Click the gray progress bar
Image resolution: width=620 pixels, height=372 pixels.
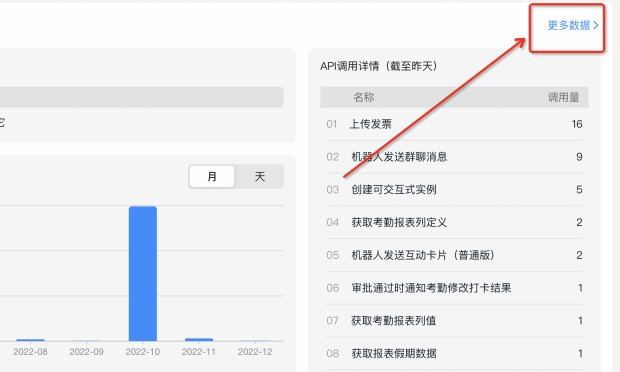point(141,97)
